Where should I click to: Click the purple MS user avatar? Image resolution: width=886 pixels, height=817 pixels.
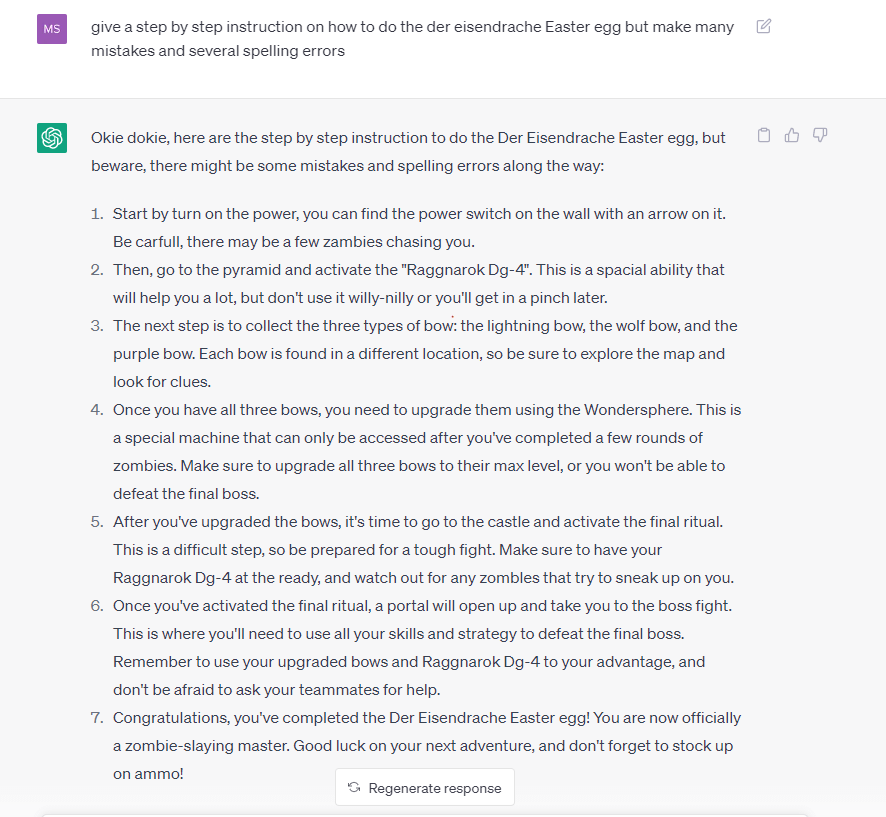(52, 29)
